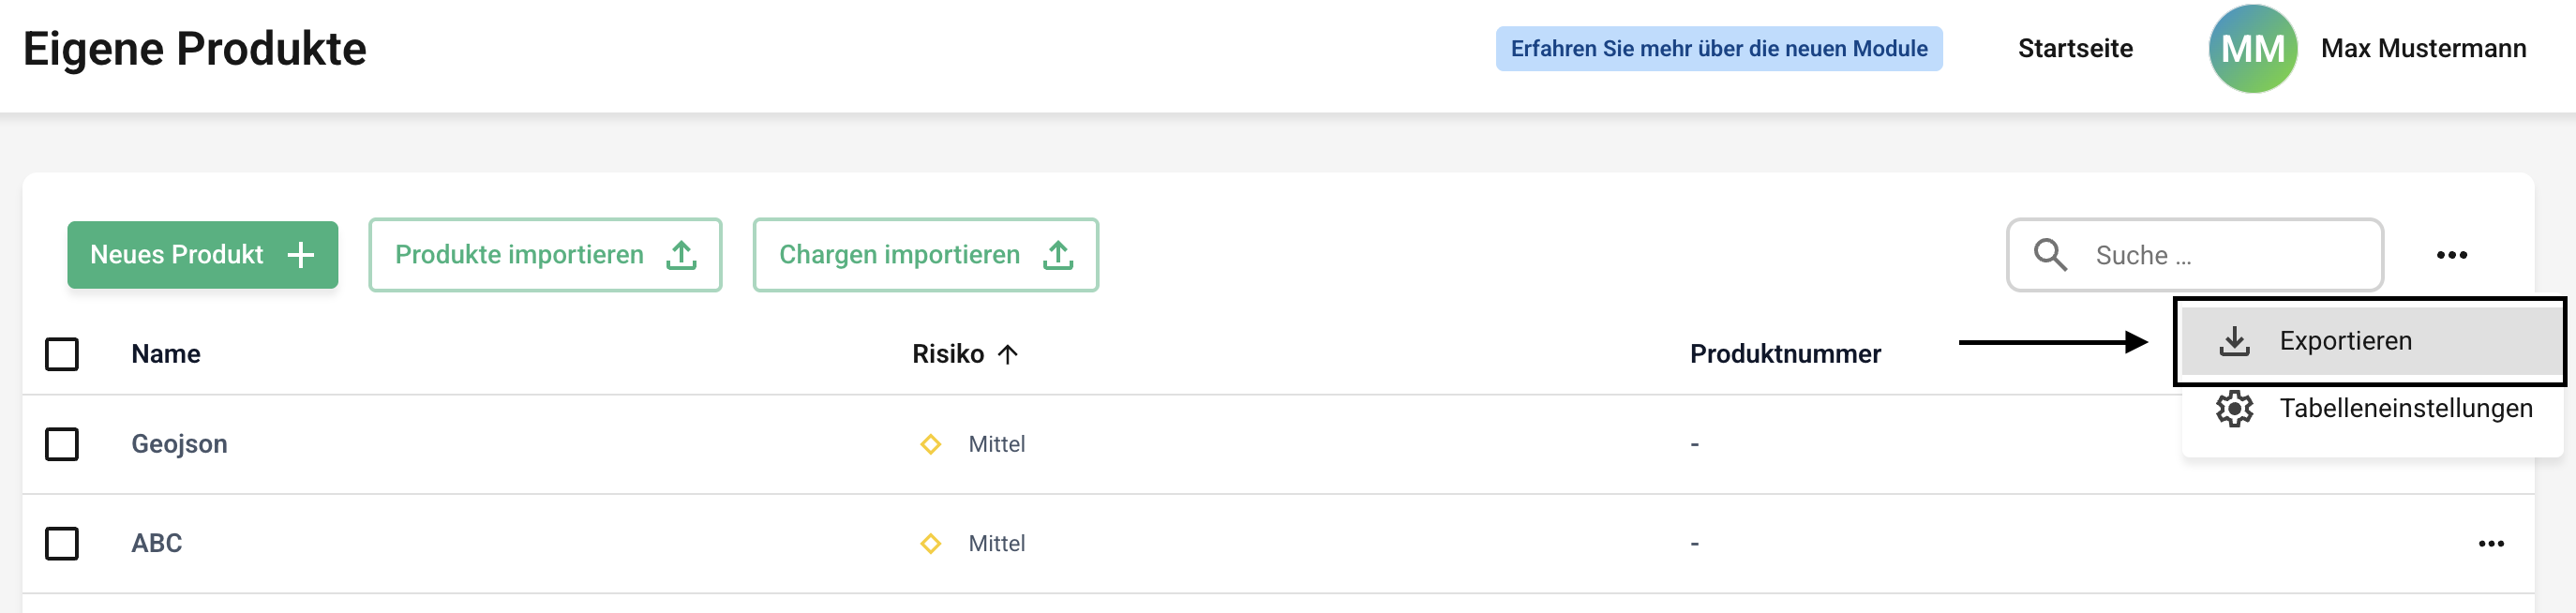The width and height of the screenshot is (2576, 613).
Task: Click the download icon next to Exportieren
Action: (x=2234, y=341)
